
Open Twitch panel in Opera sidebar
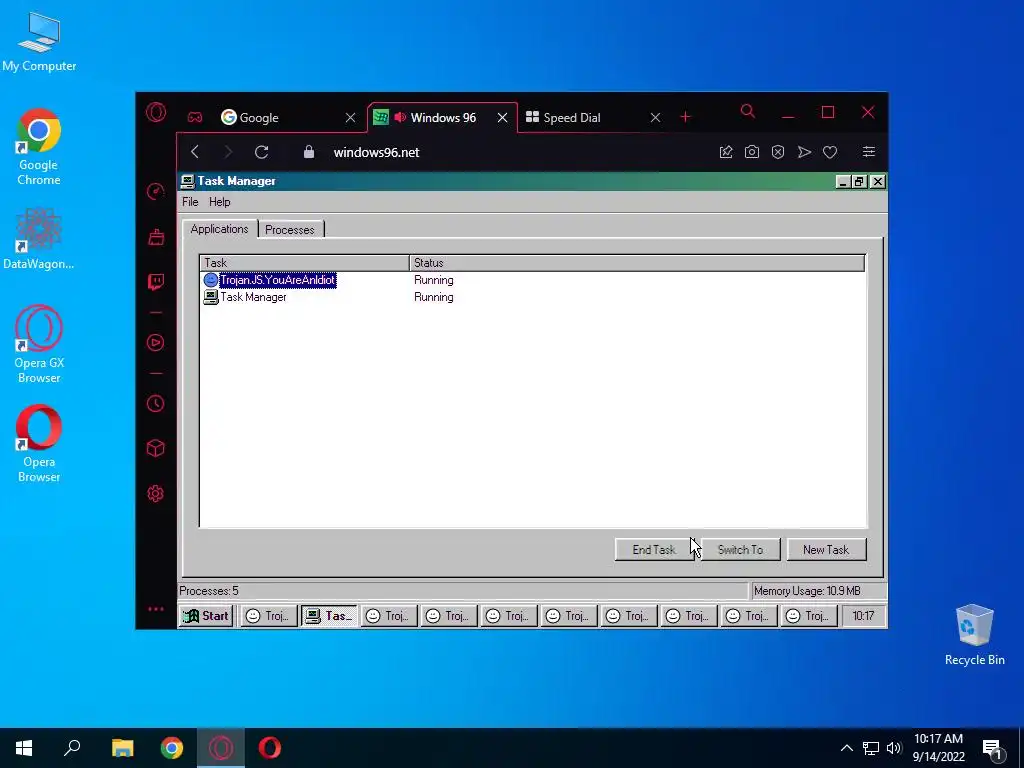[155, 281]
